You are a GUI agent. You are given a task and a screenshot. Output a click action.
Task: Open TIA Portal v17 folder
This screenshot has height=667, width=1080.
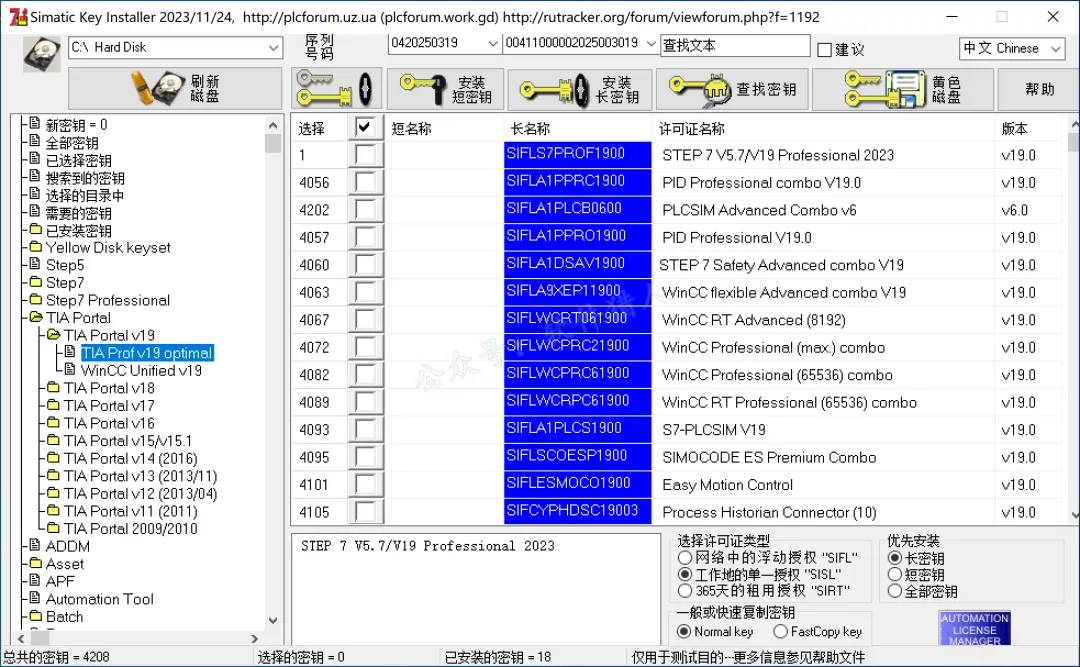tap(109, 406)
